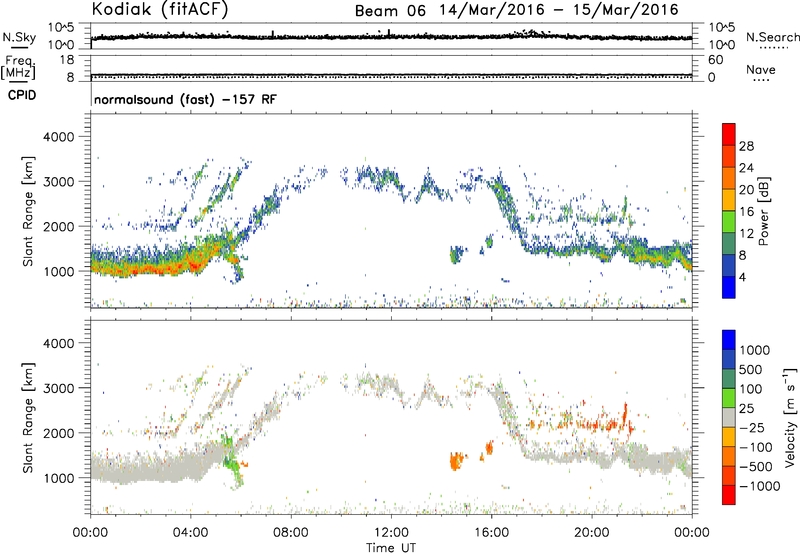Click the "N.Search" legend label
Viewport: 800px width, 554px height.
[772, 37]
